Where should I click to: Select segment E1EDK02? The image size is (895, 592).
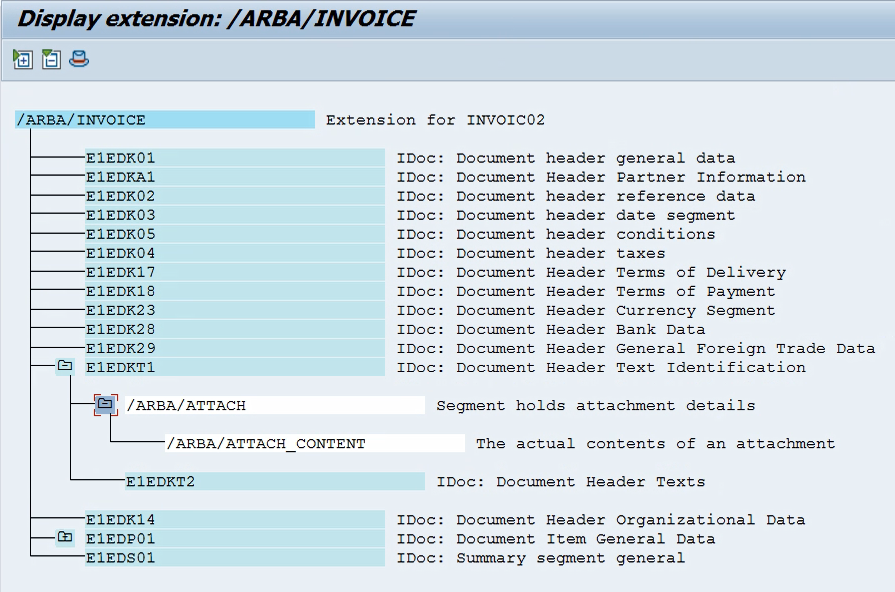pos(235,196)
